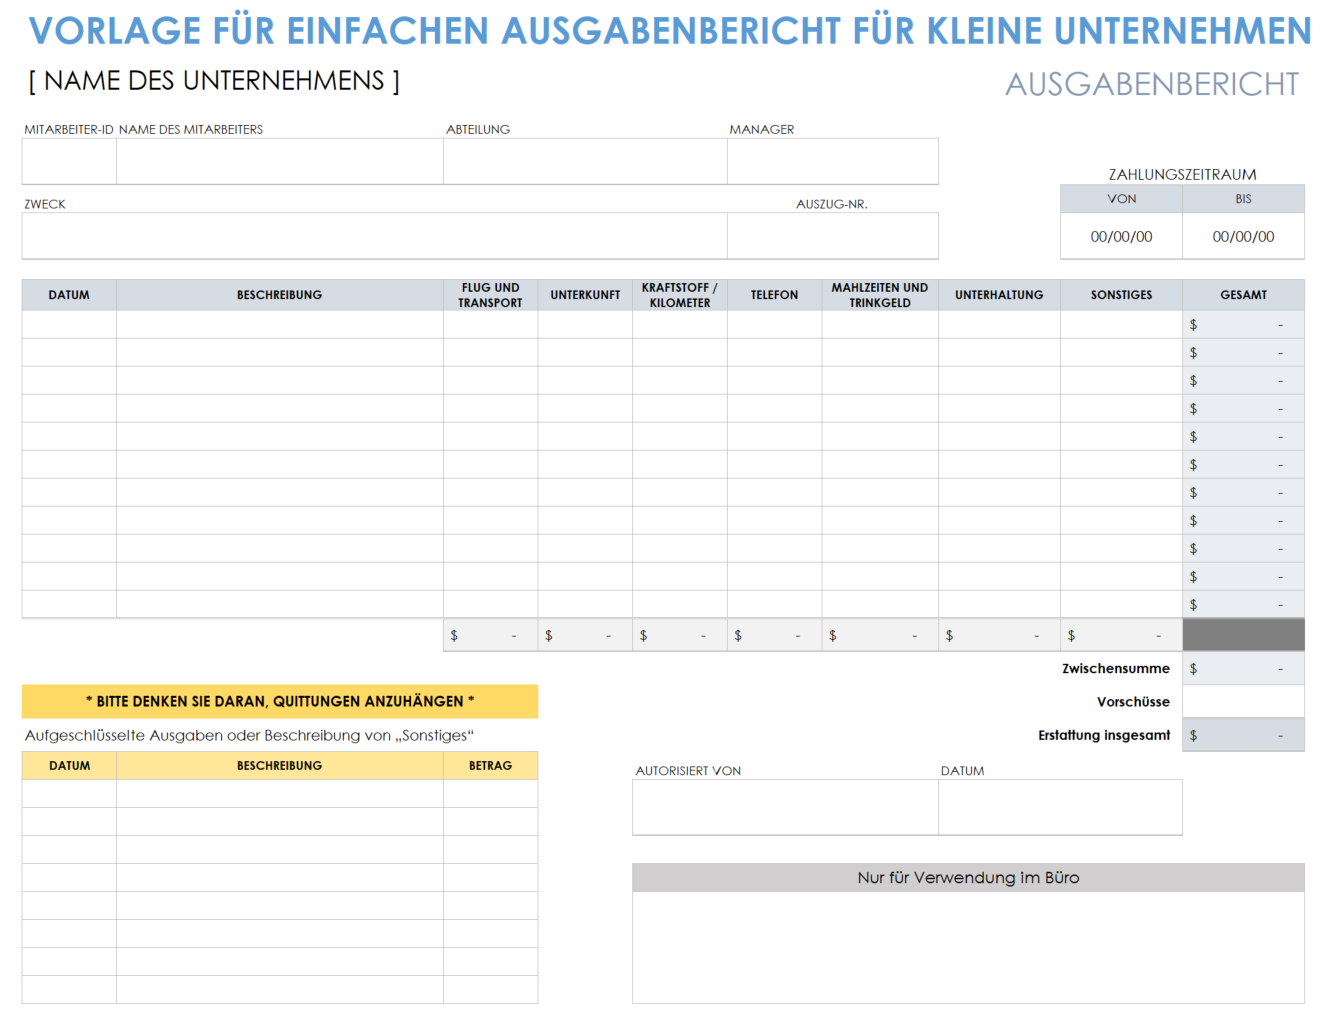Select the VON date cell 00/00/00
This screenshot has height=1020, width=1326.
click(x=1121, y=236)
